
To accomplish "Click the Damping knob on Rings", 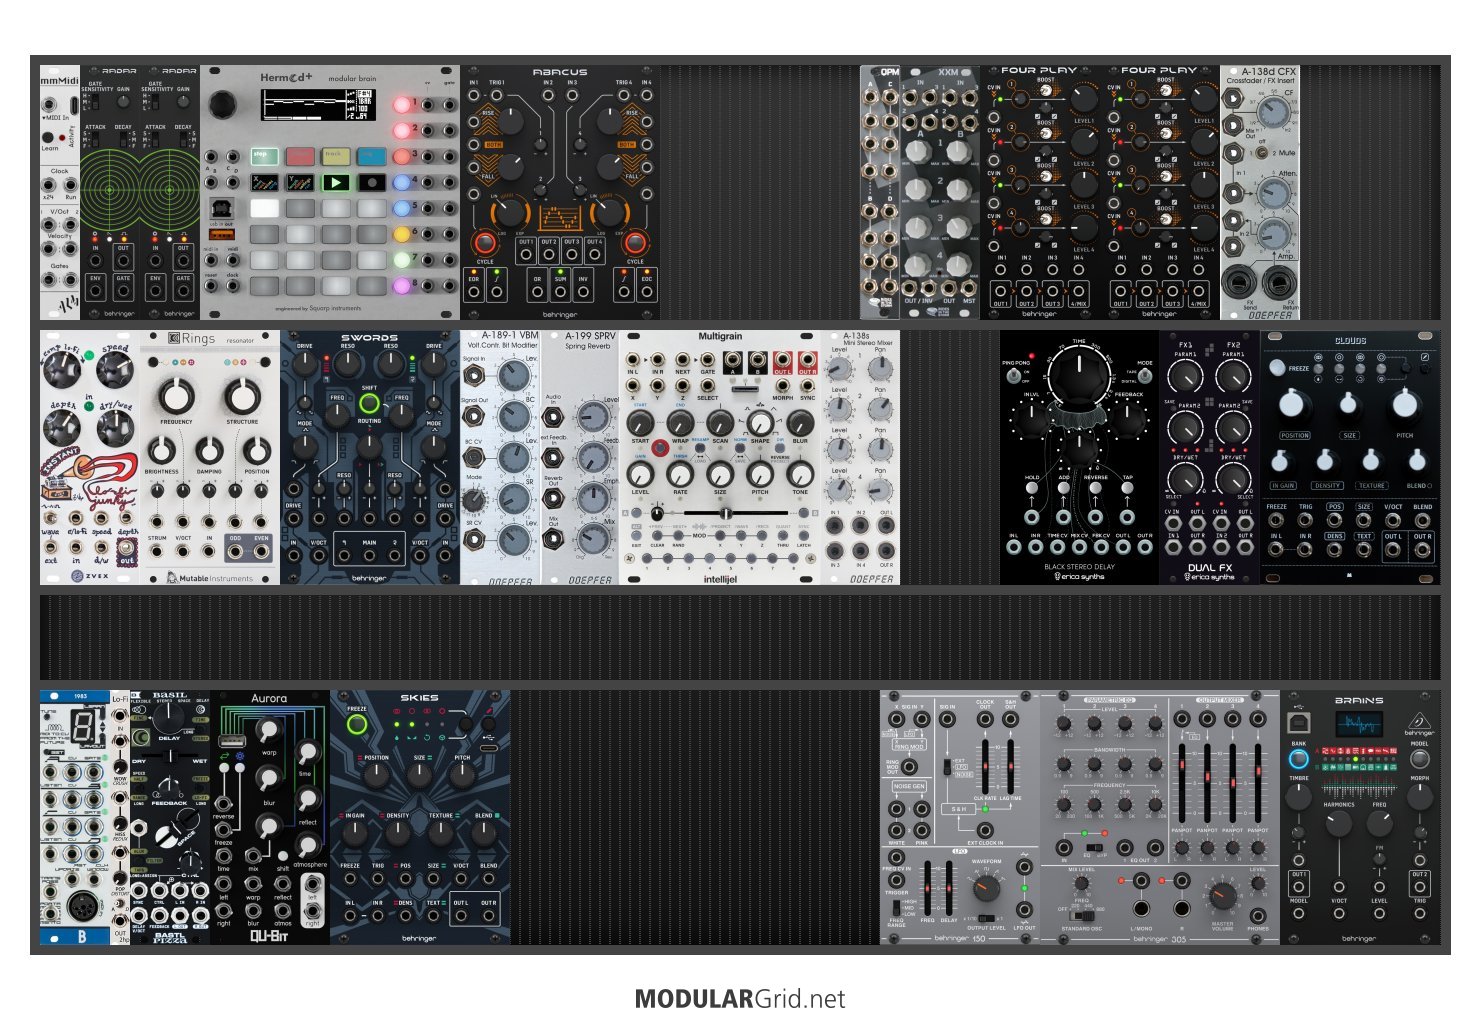I will tap(209, 451).
